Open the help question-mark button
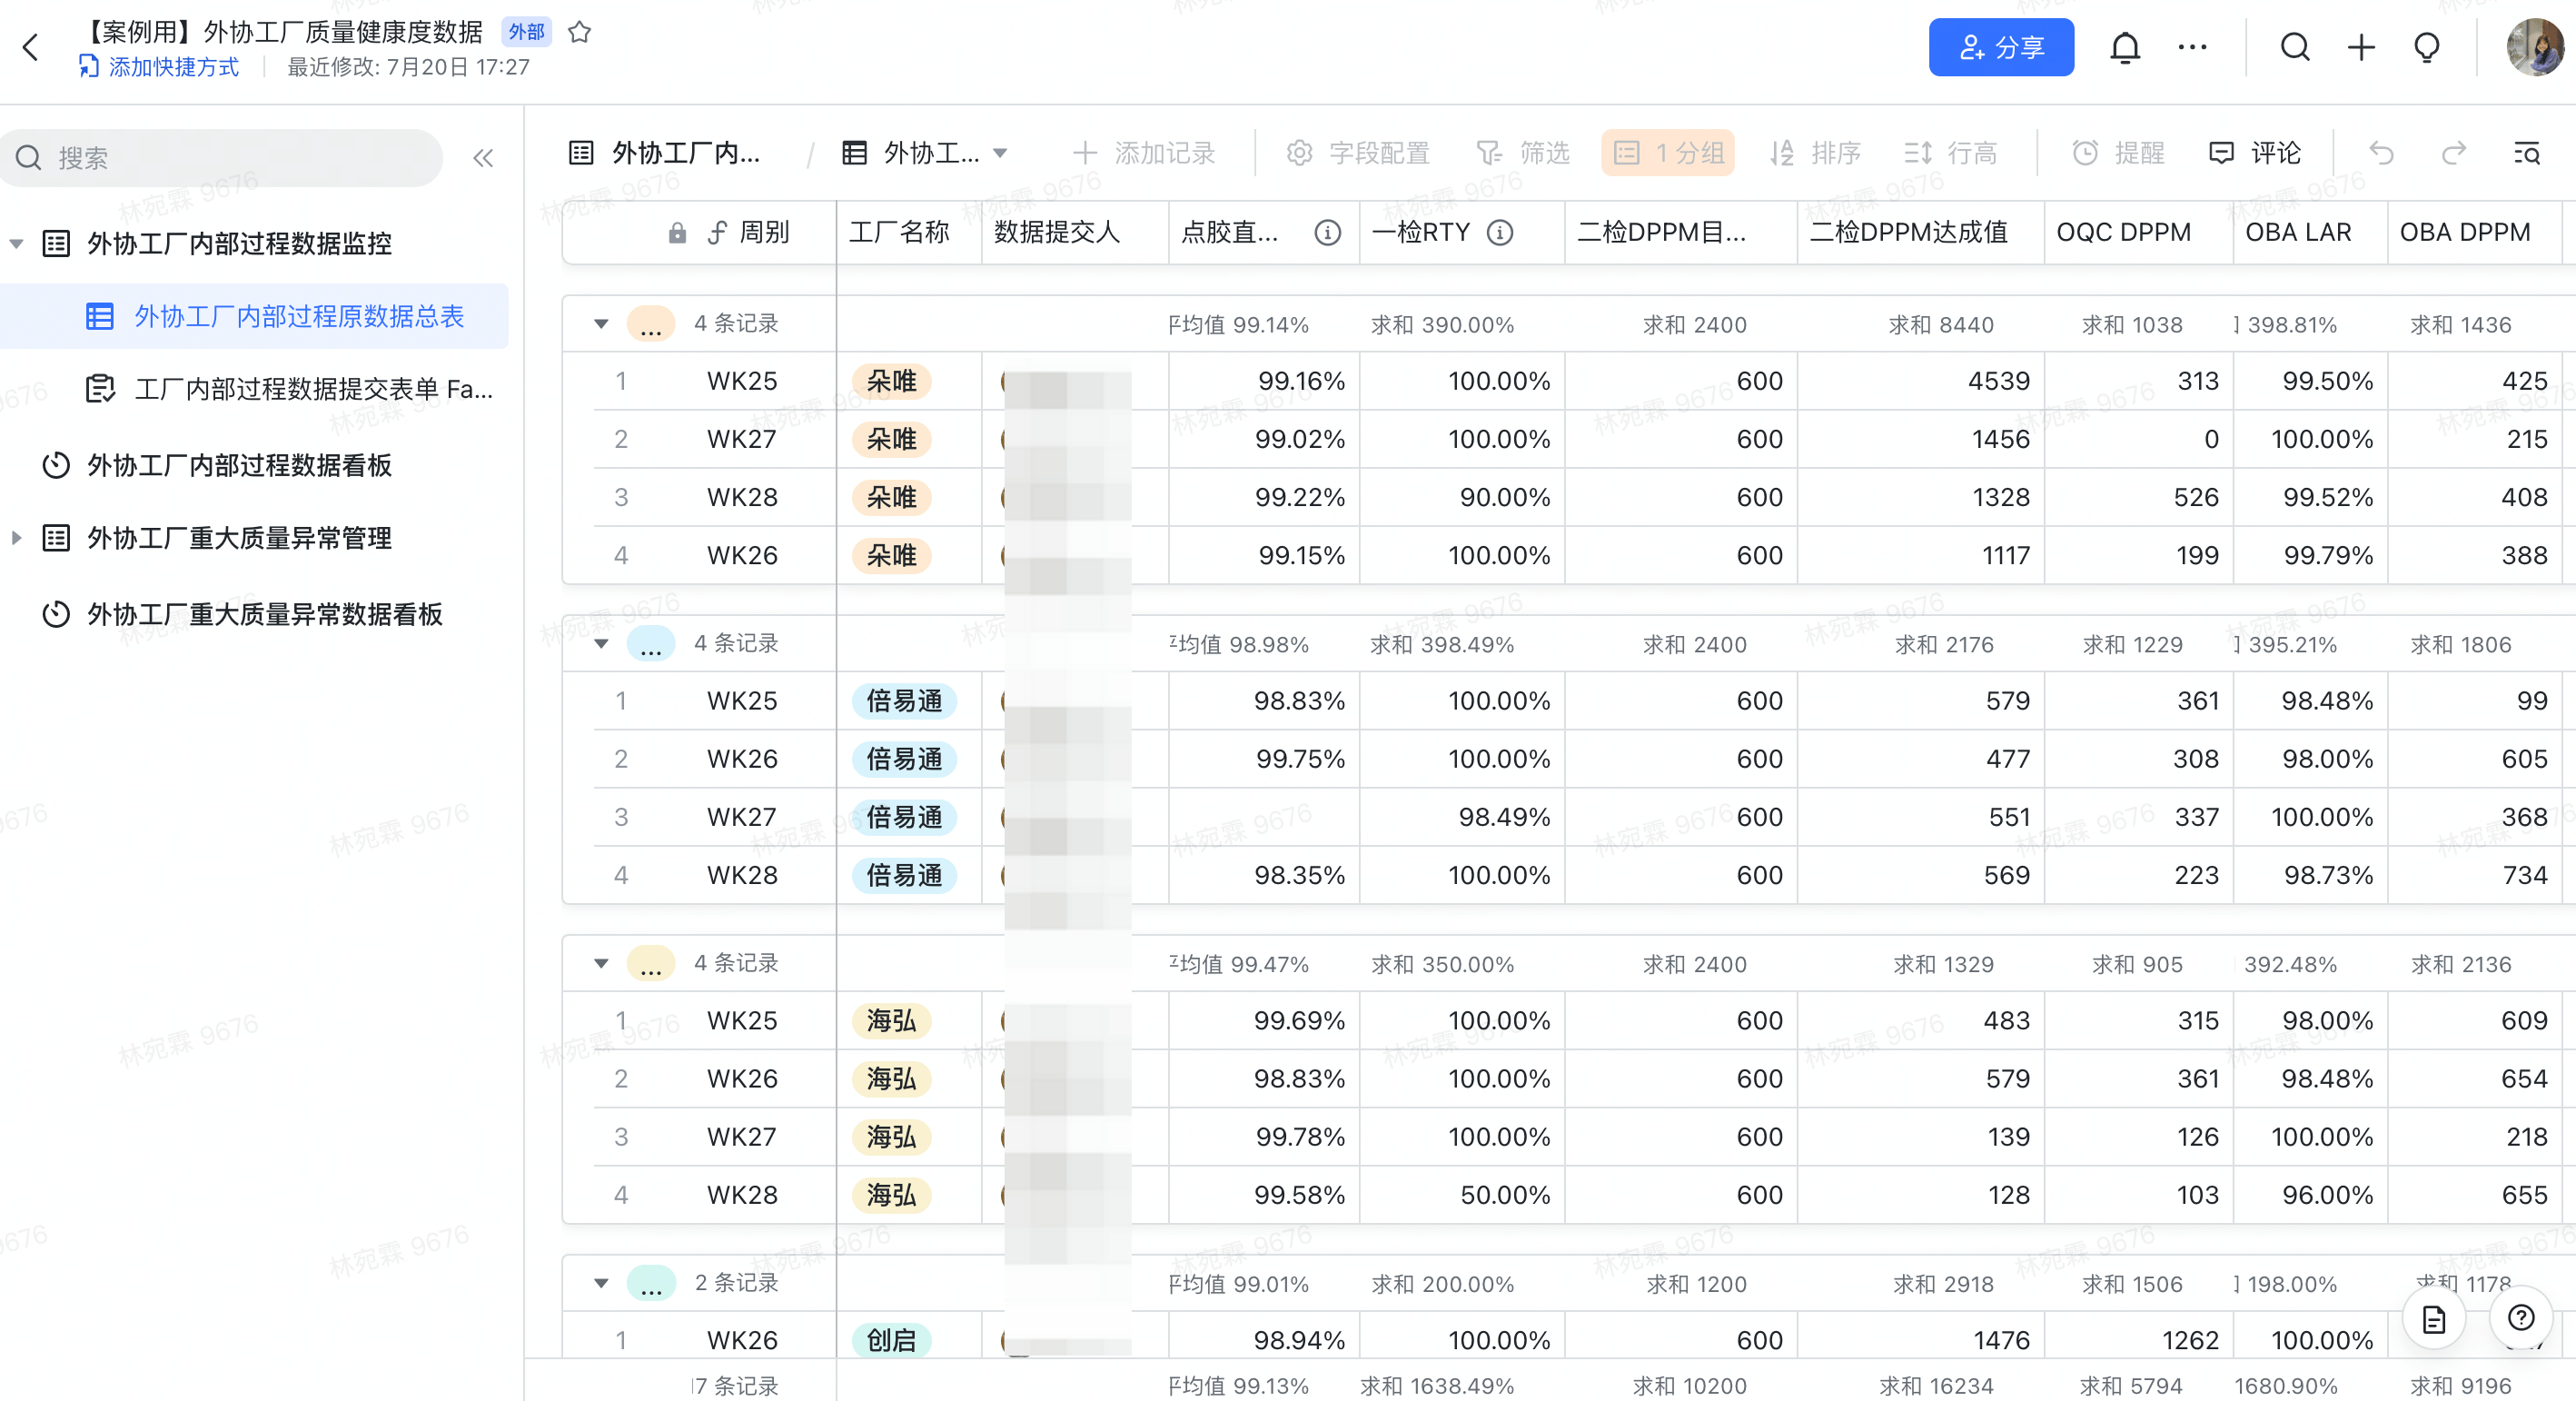 click(x=2520, y=1318)
